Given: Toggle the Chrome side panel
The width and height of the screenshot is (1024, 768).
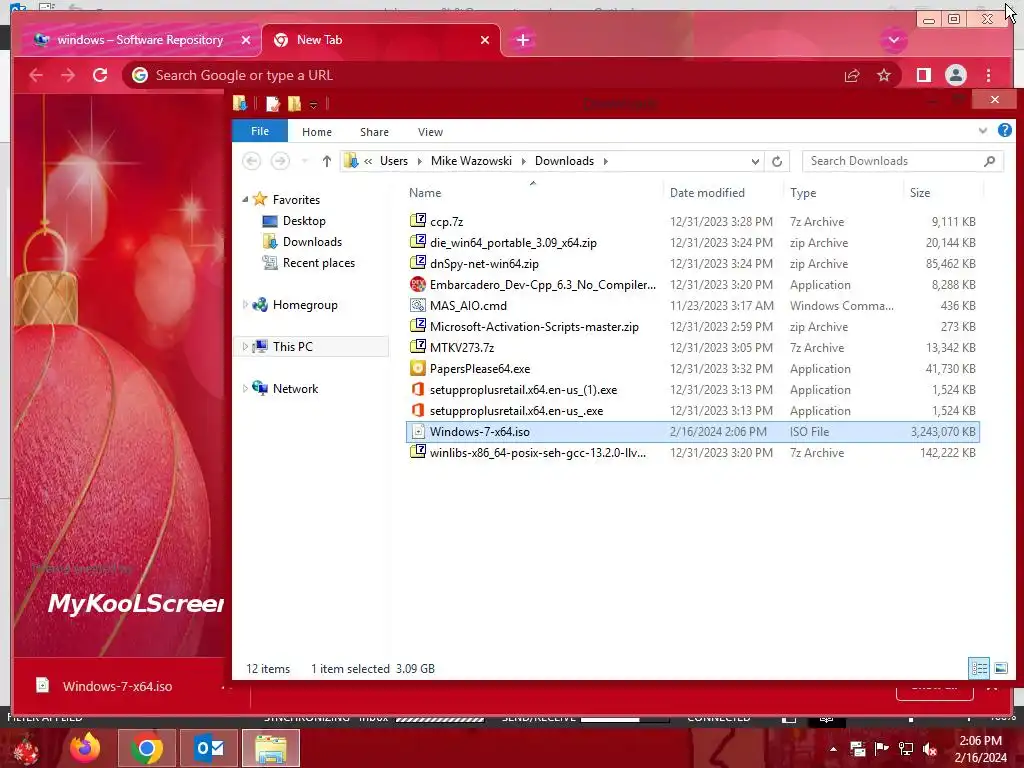Looking at the screenshot, I should tap(923, 75).
